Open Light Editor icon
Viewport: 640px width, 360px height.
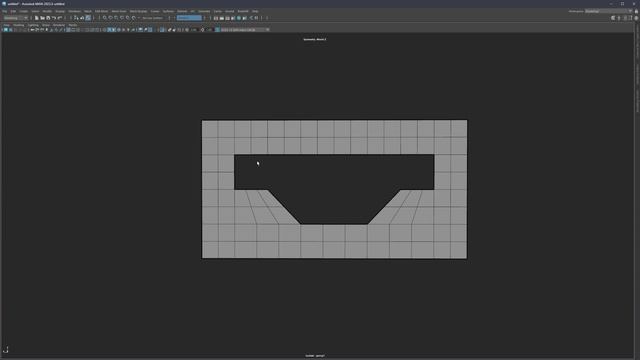coord(251,18)
